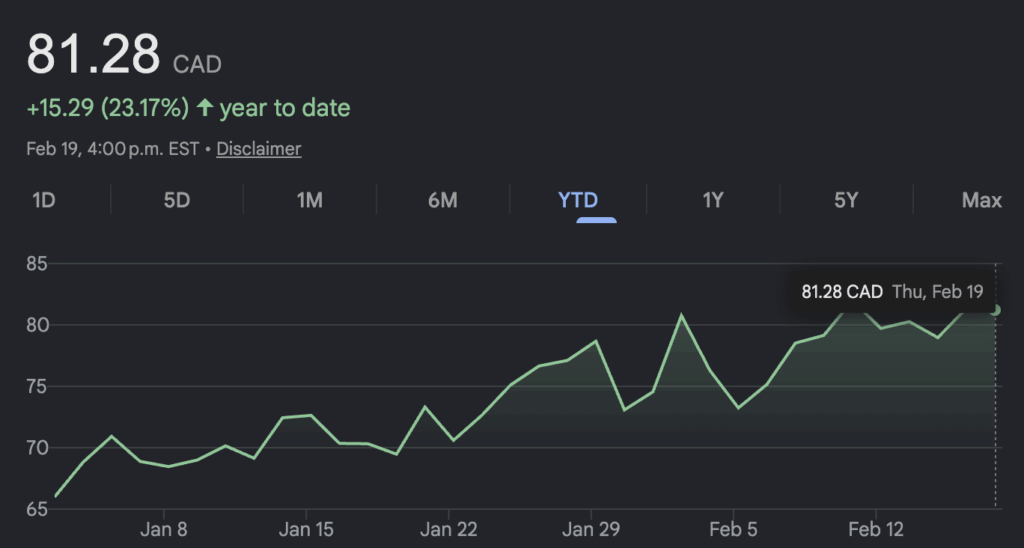Open the Disclaimer link
1024x548 pixels.
(x=258, y=149)
